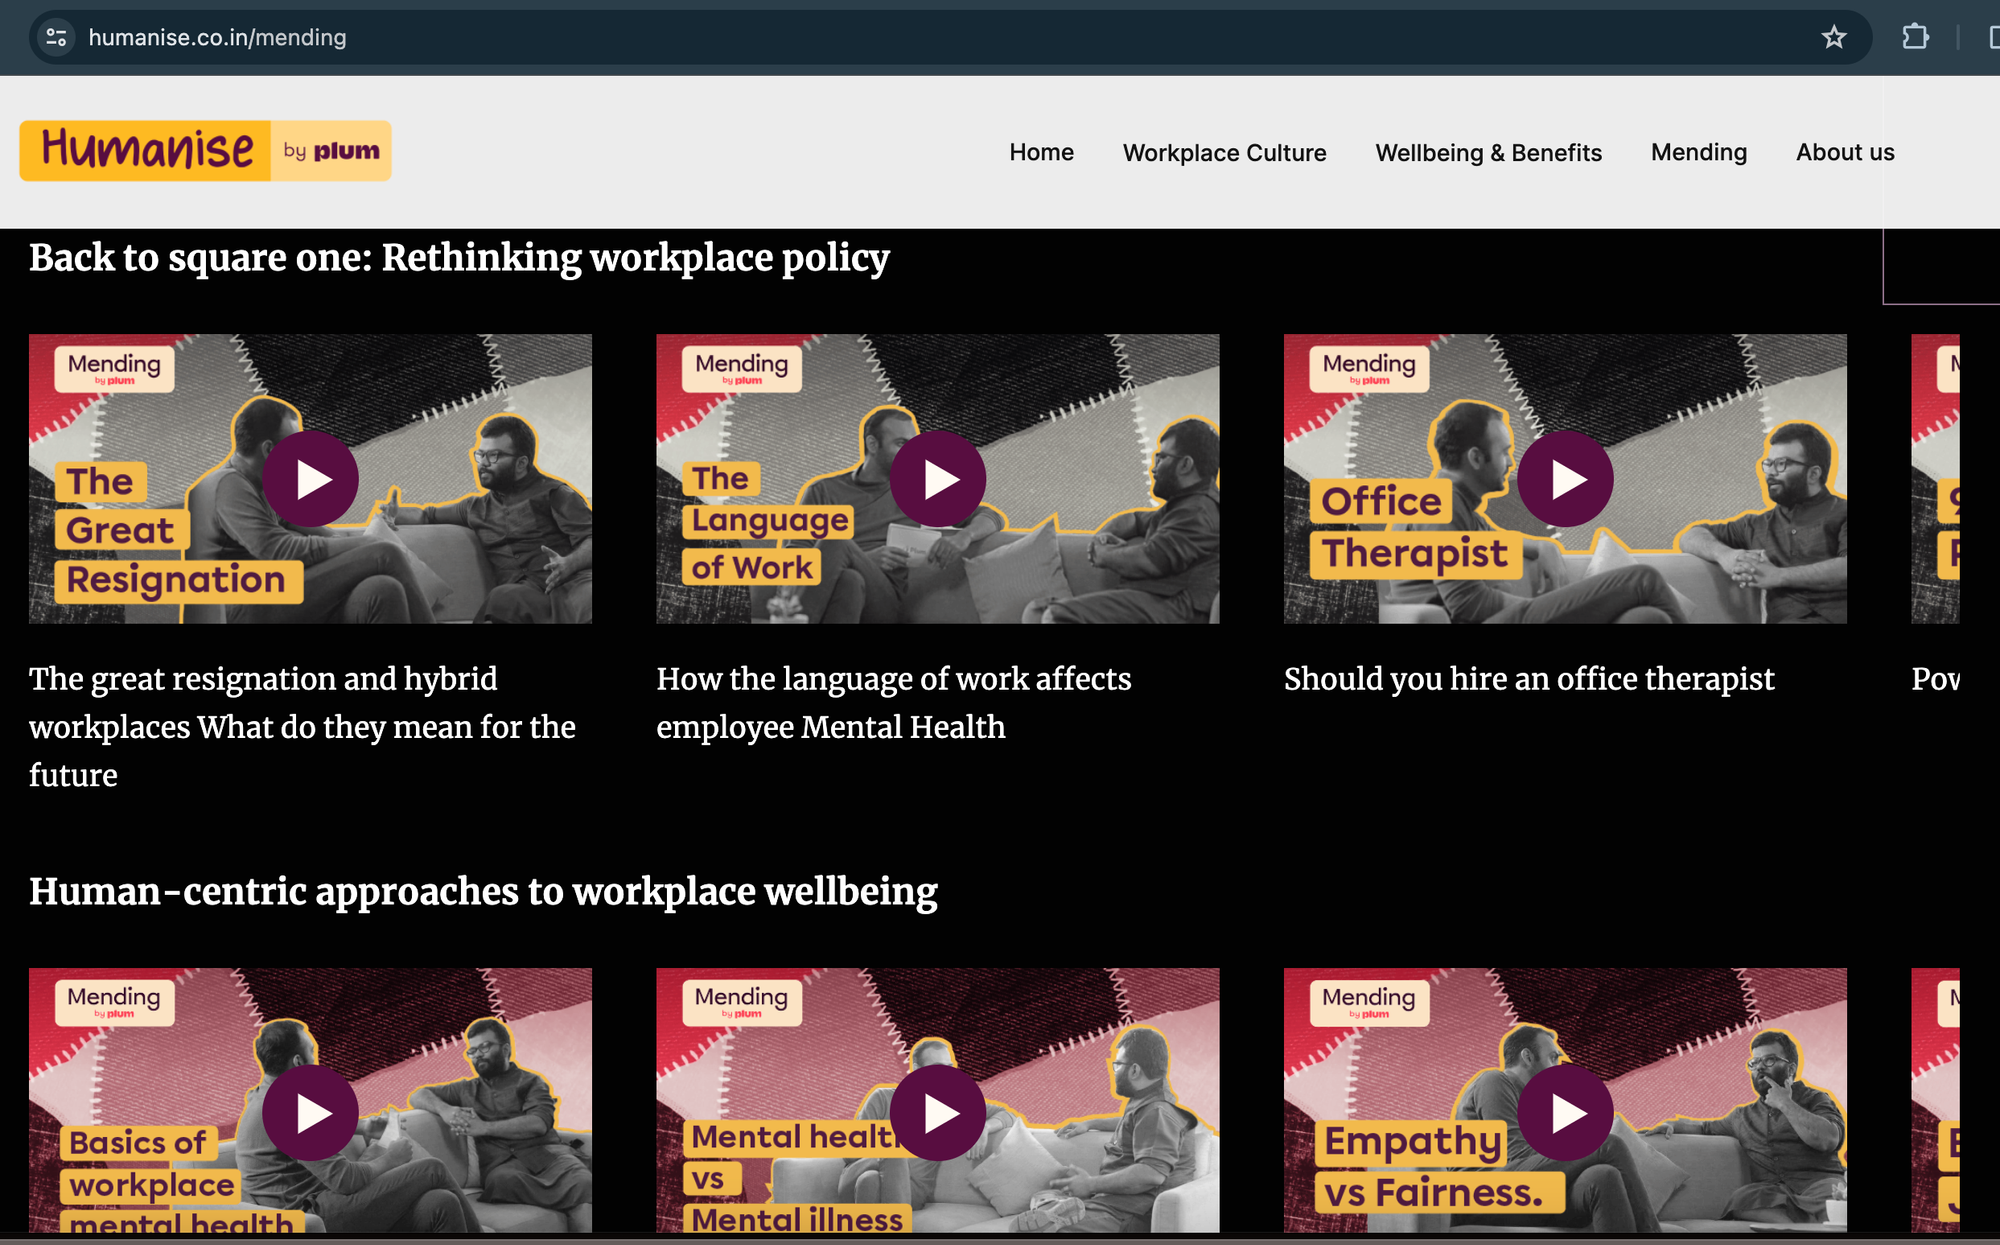
Task: Open Workplace Culture menu item
Action: (1224, 152)
